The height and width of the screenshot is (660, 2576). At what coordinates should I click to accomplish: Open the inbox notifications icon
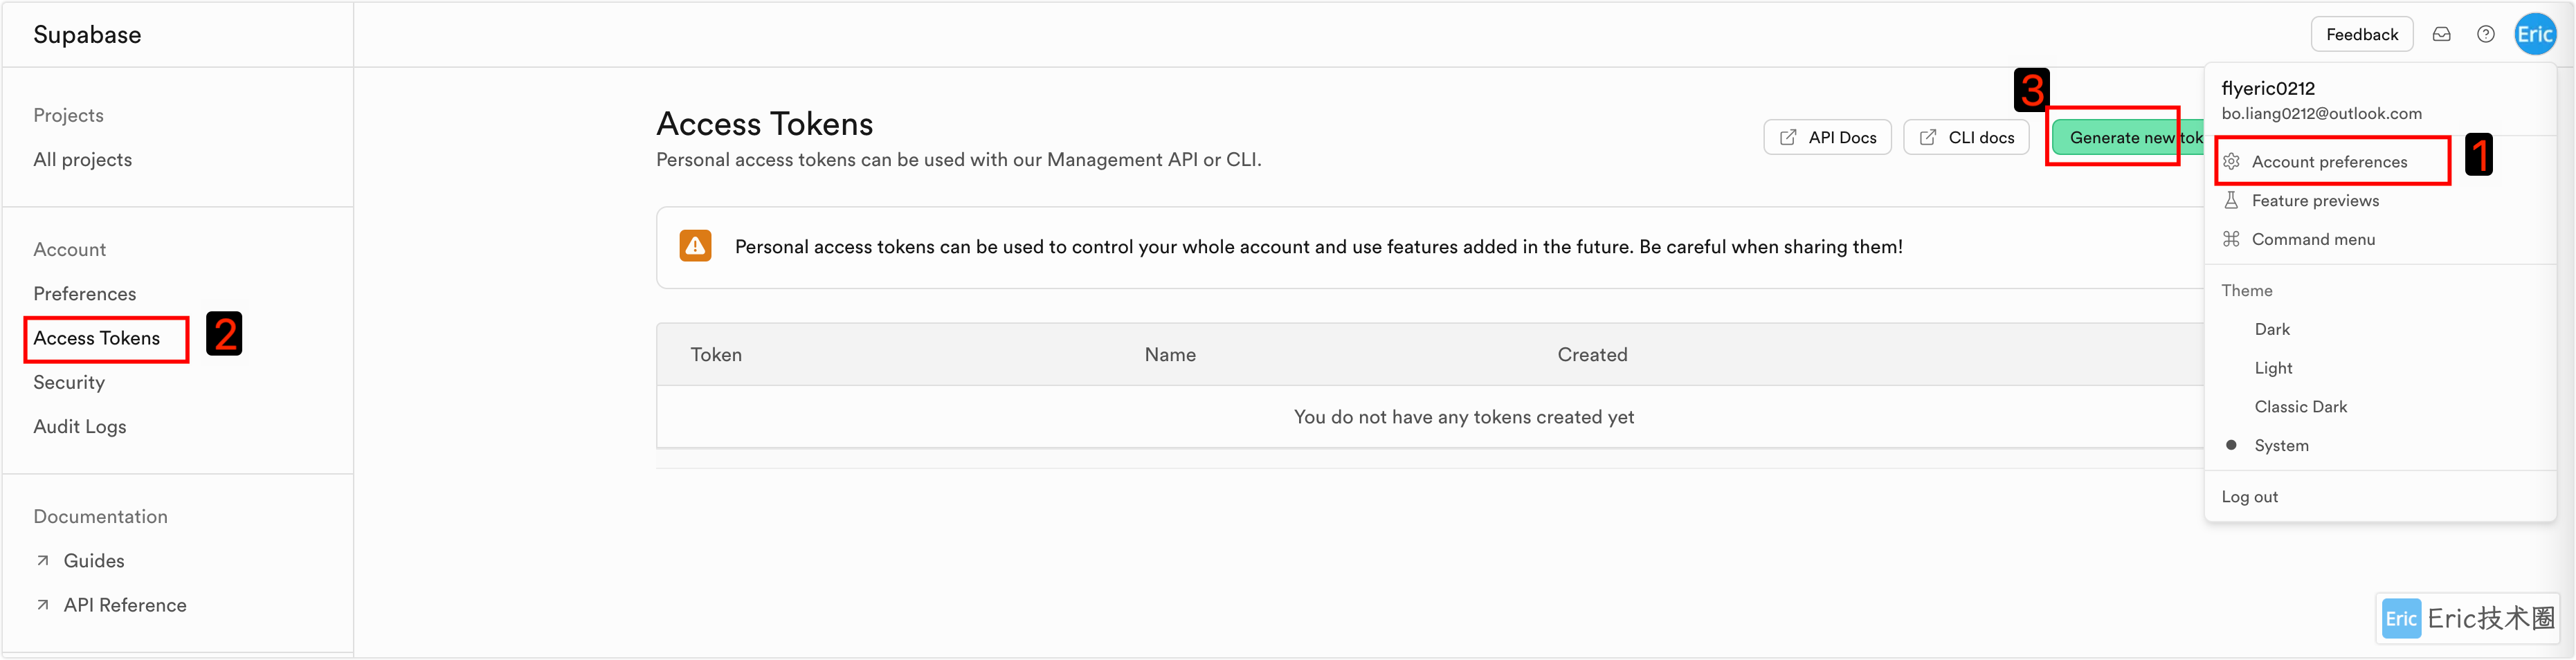[2441, 34]
